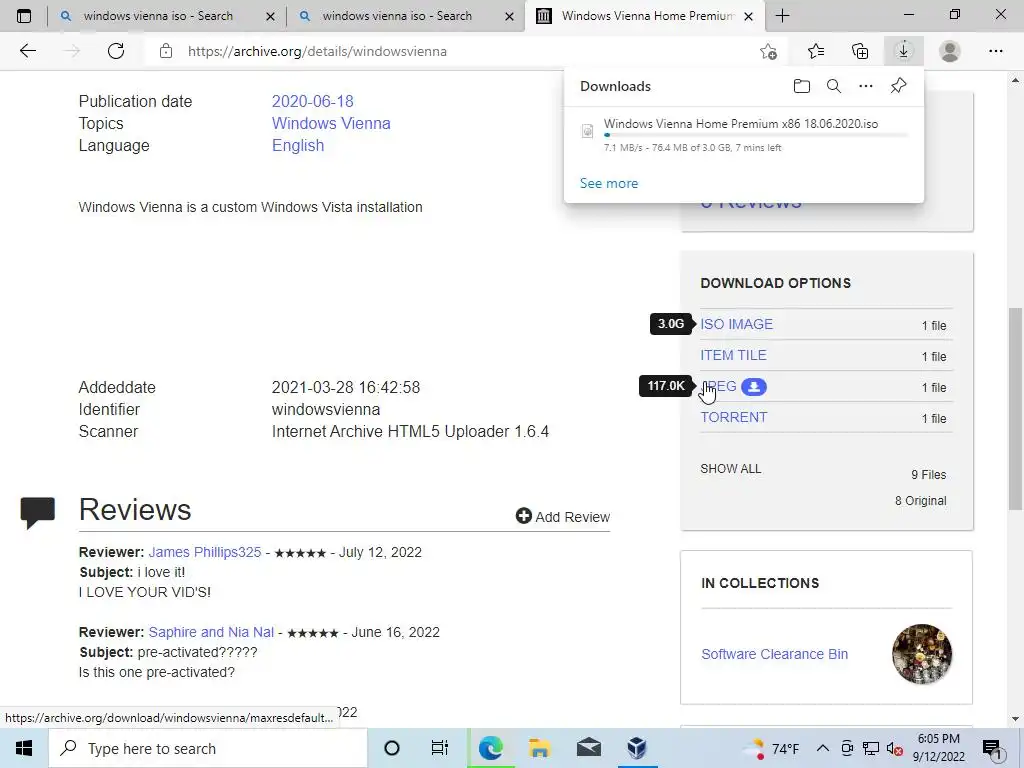Open the Collections icon
This screenshot has width=1024, height=768.
(x=860, y=51)
